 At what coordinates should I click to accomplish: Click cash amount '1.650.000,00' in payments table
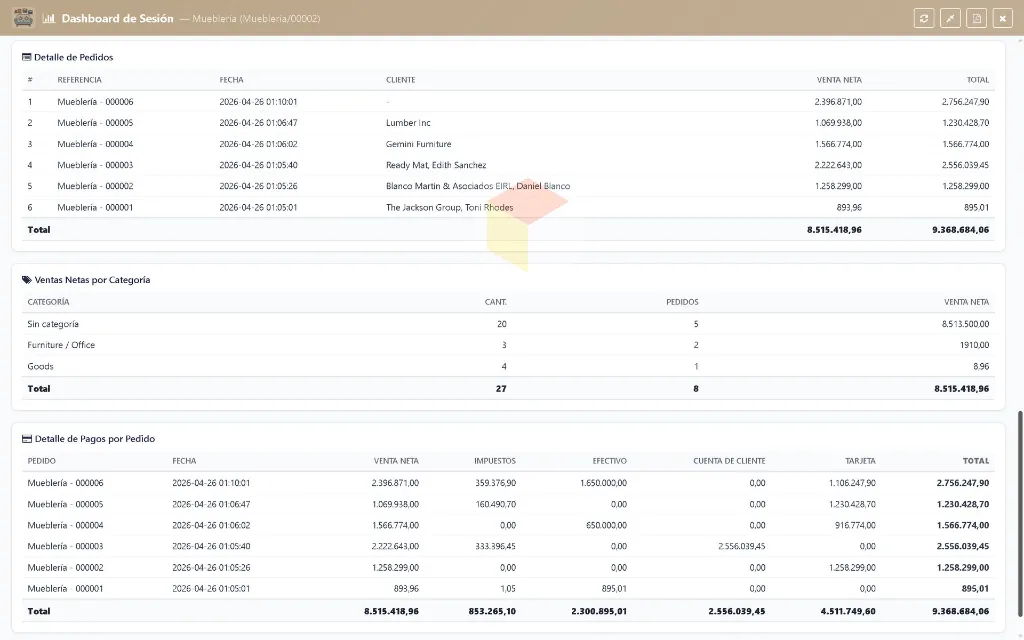(603, 483)
